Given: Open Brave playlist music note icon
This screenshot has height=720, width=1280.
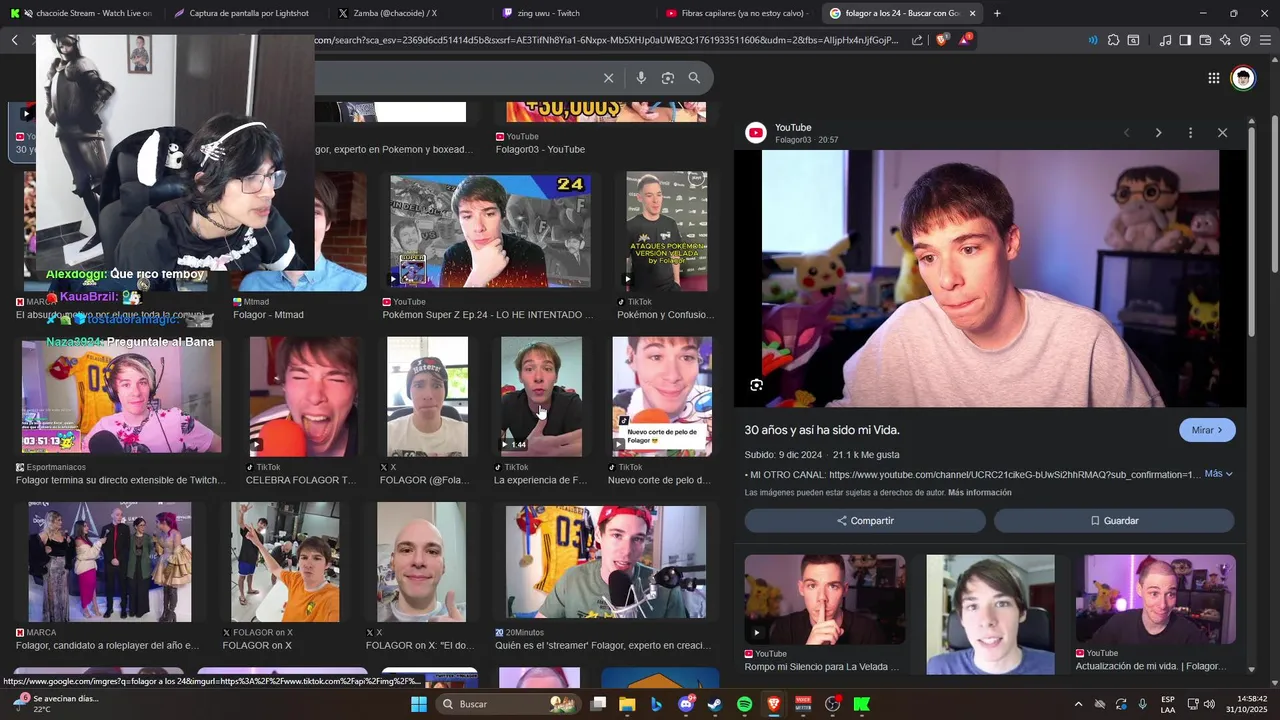Looking at the screenshot, I should coord(1165,40).
